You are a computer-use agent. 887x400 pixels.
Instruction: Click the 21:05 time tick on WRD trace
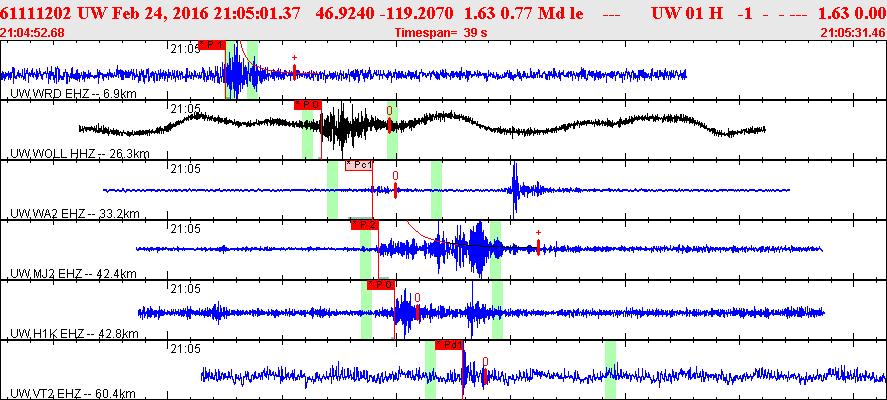185,49
